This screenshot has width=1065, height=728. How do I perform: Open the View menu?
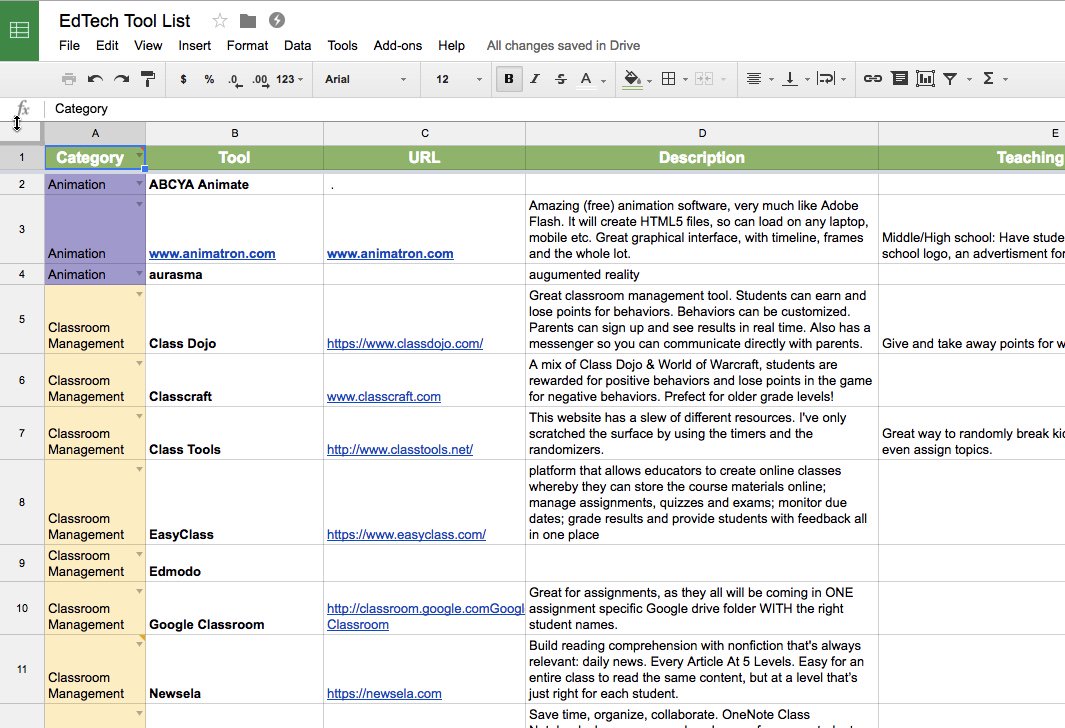tap(148, 46)
